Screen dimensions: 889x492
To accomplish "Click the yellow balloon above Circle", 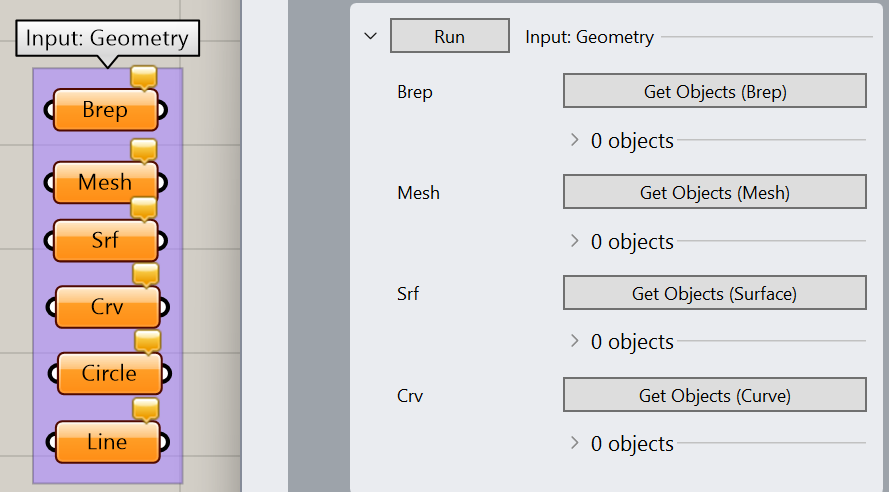I will click(x=148, y=342).
